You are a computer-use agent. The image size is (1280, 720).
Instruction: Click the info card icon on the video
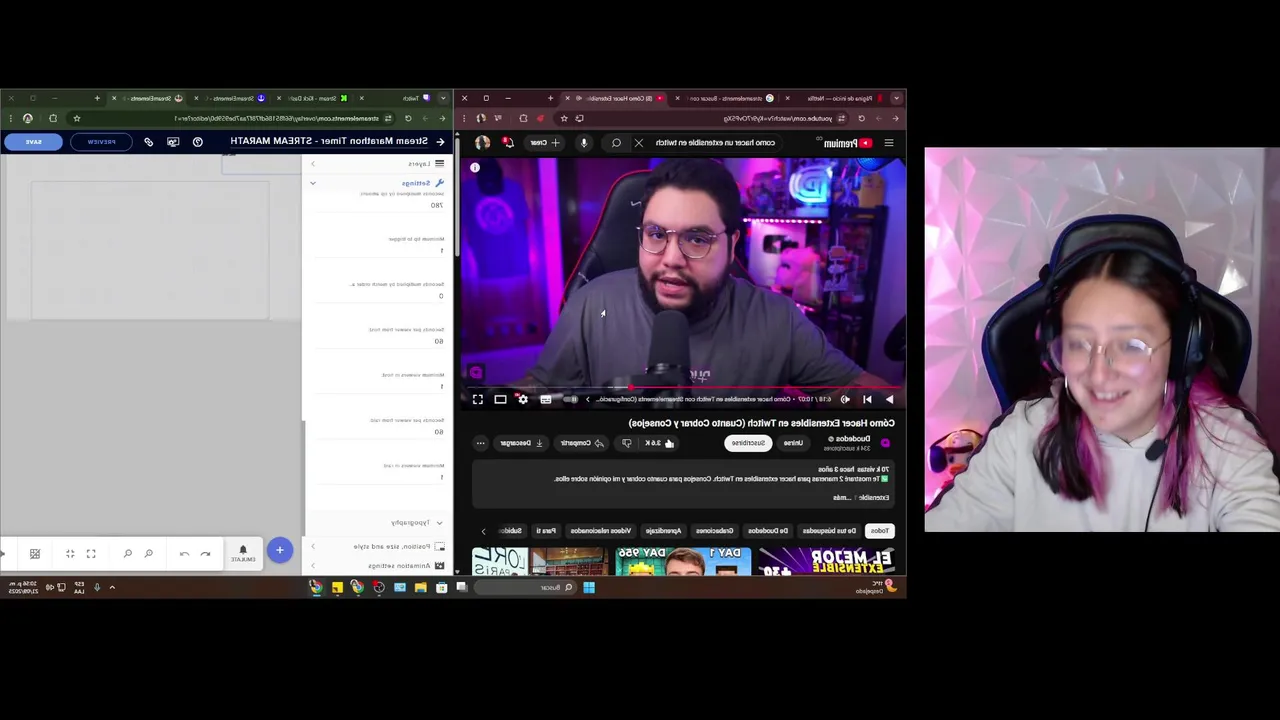[475, 168]
